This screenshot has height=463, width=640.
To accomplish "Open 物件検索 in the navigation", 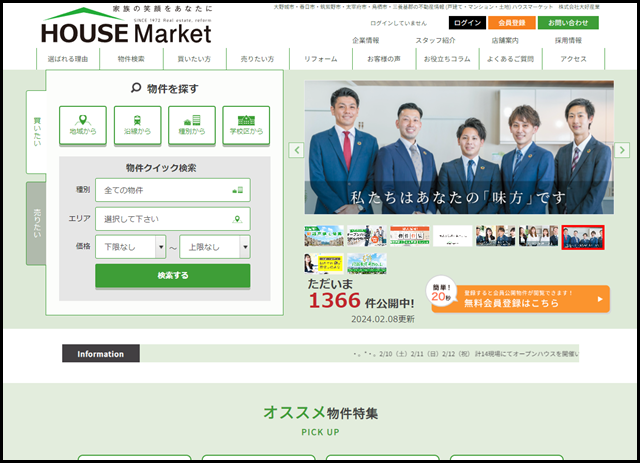I will click(131, 59).
